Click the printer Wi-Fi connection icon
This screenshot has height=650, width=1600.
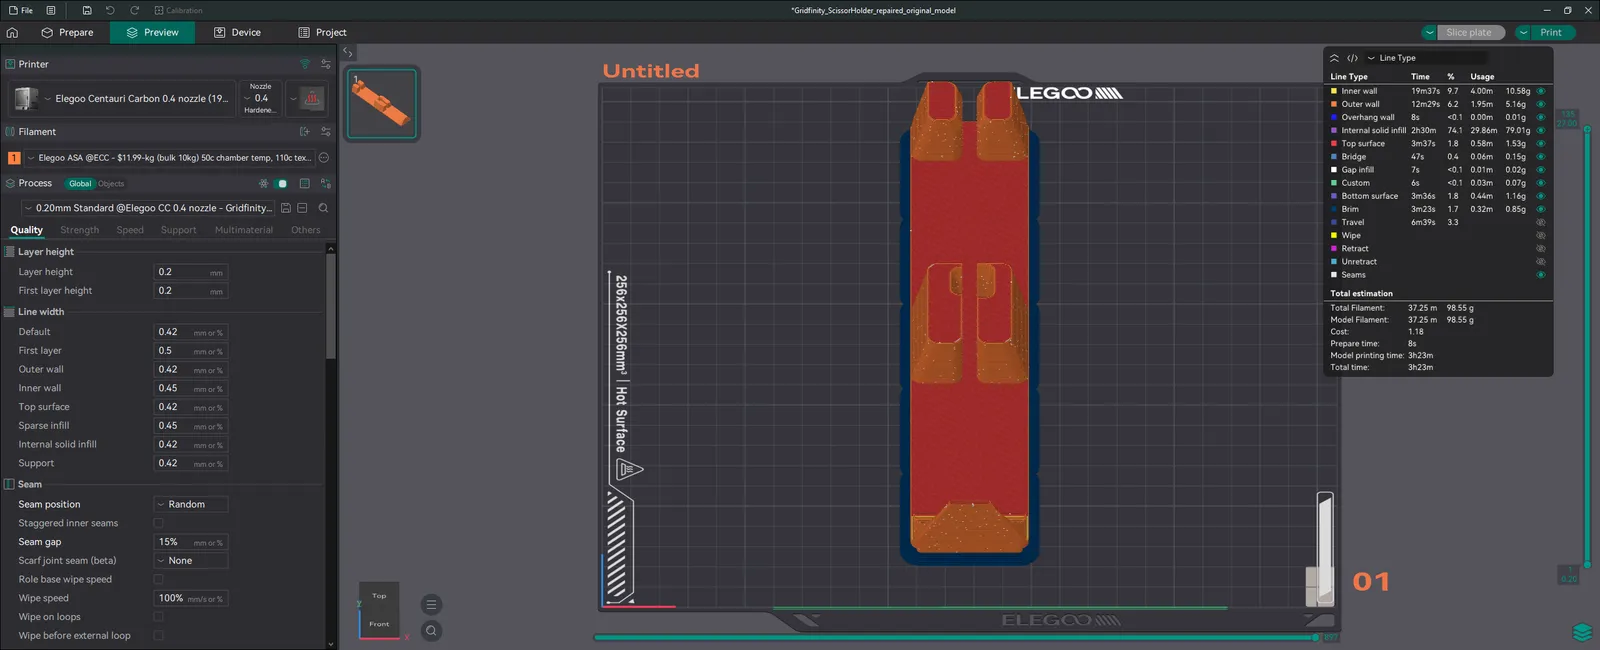pos(305,64)
